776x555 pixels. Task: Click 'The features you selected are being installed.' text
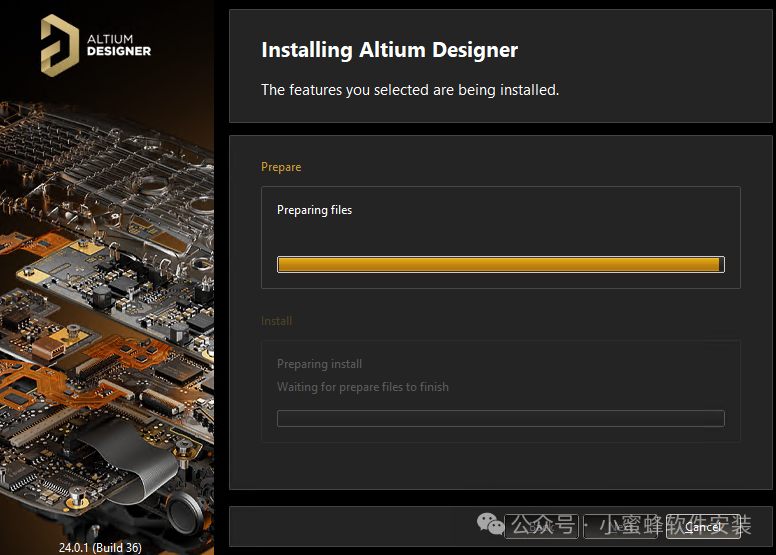[x=410, y=90]
